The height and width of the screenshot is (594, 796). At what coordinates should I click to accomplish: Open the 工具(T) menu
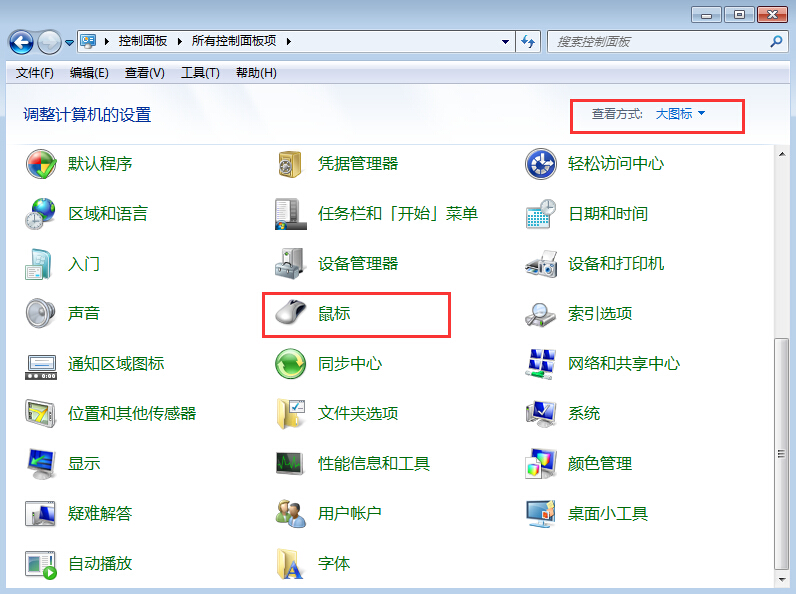click(x=200, y=73)
